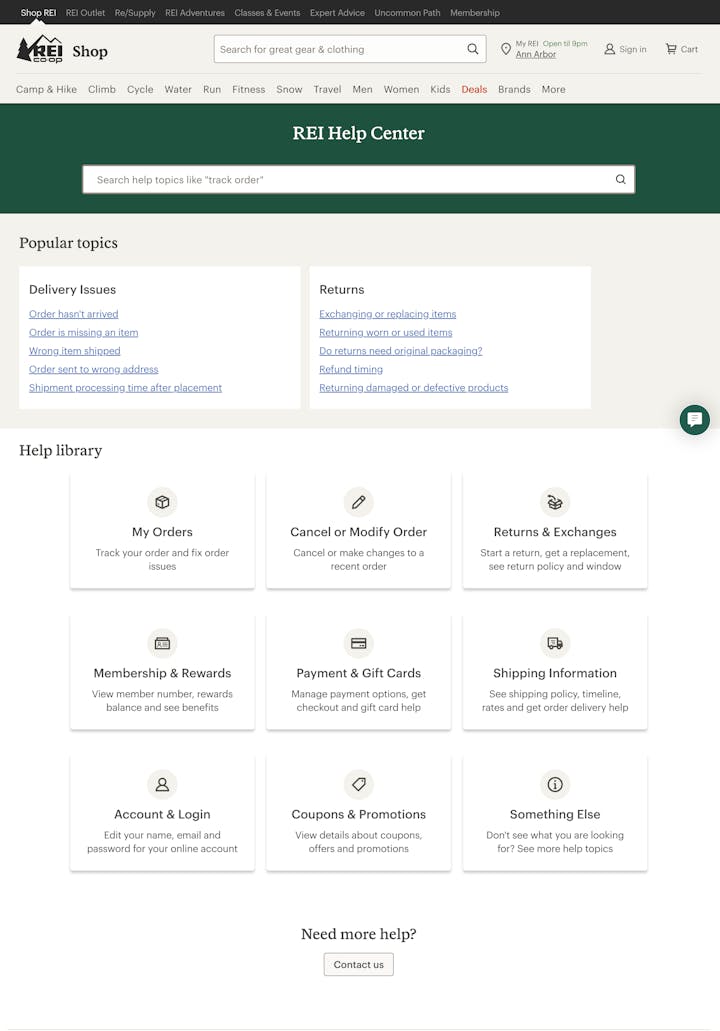720x1031 pixels.
Task: Click the help search magnifier icon
Action: (620, 180)
